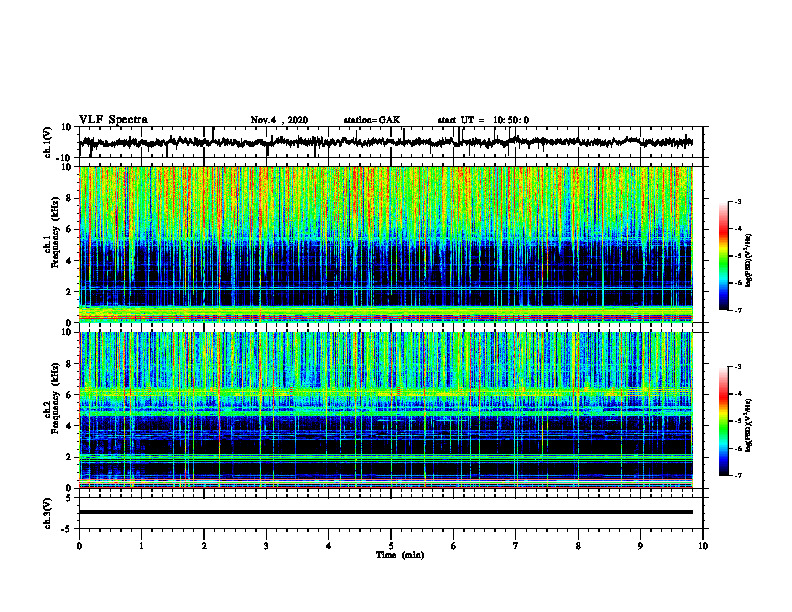Click the "start UT = 10:50: 0" text
The height and width of the screenshot is (612, 792).
(x=483, y=120)
